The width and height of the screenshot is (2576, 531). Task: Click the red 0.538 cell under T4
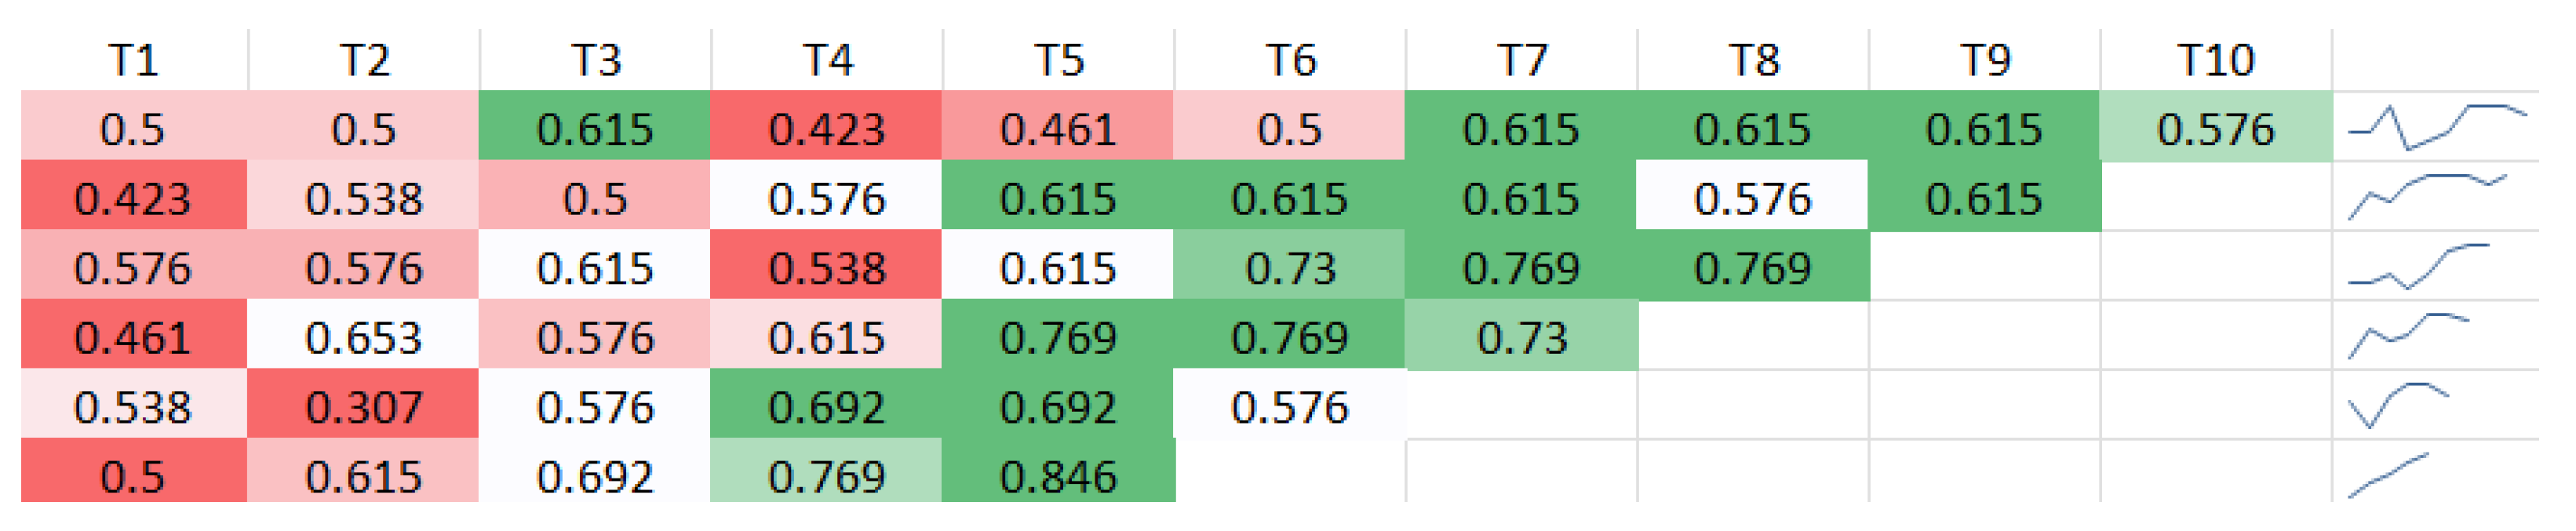click(x=826, y=267)
